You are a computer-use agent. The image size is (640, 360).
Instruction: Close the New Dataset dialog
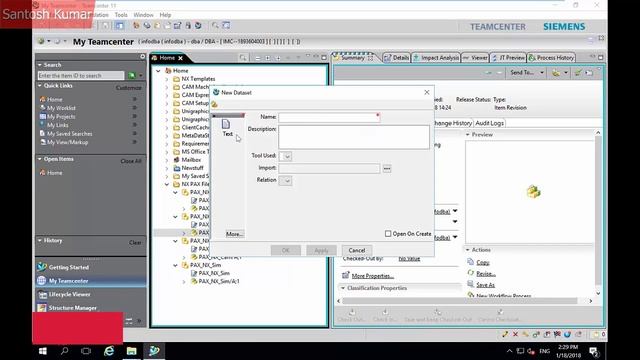[x=427, y=93]
